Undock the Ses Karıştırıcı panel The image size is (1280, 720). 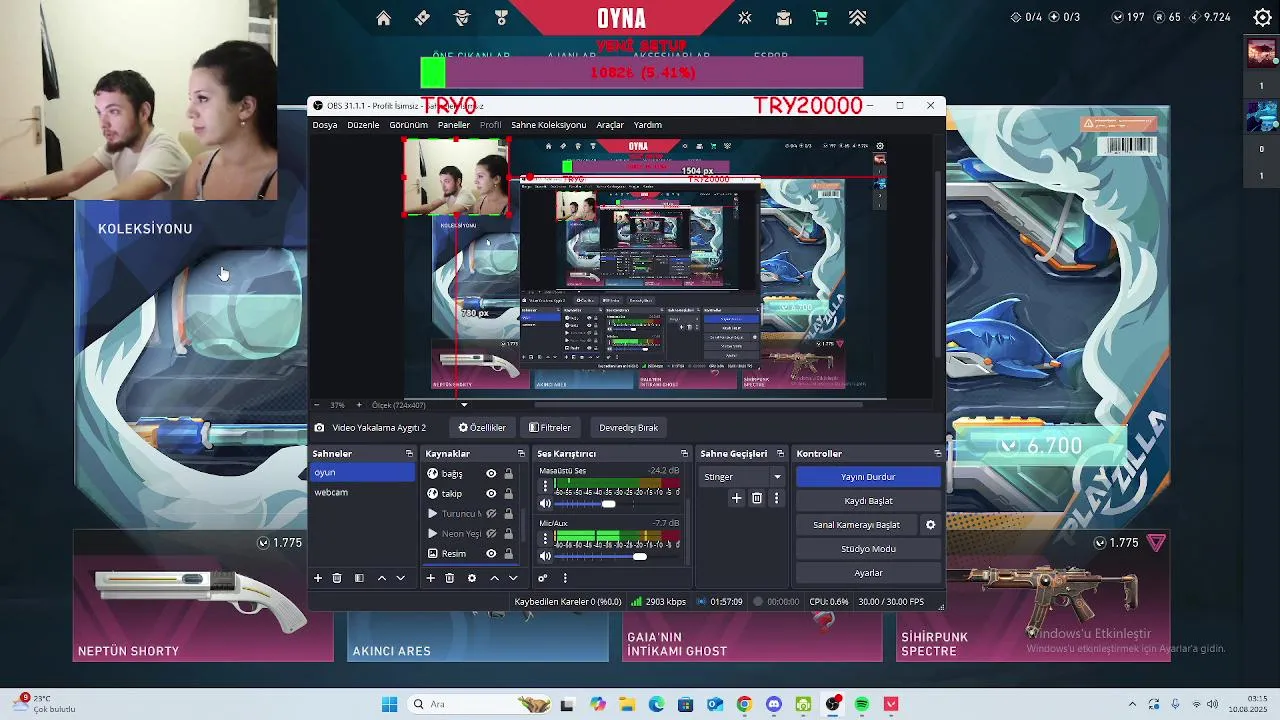pyautogui.click(x=684, y=454)
